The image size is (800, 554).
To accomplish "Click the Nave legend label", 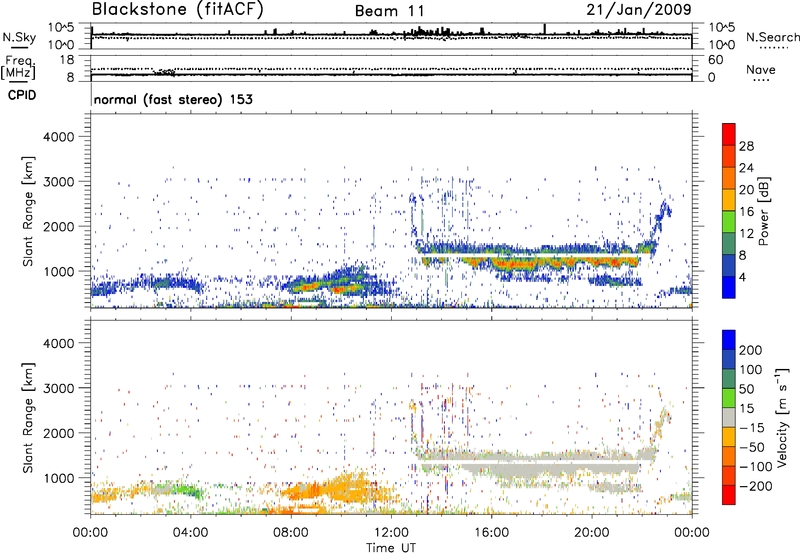I will pos(760,69).
